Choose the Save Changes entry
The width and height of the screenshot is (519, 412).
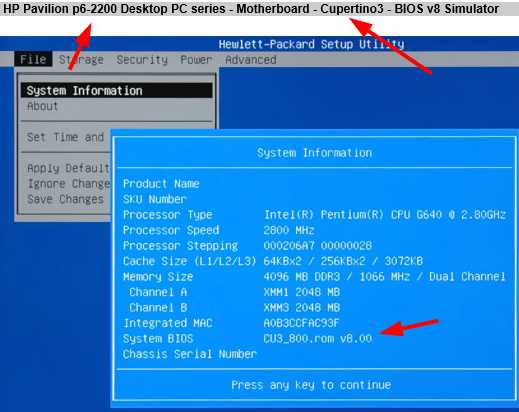(65, 199)
